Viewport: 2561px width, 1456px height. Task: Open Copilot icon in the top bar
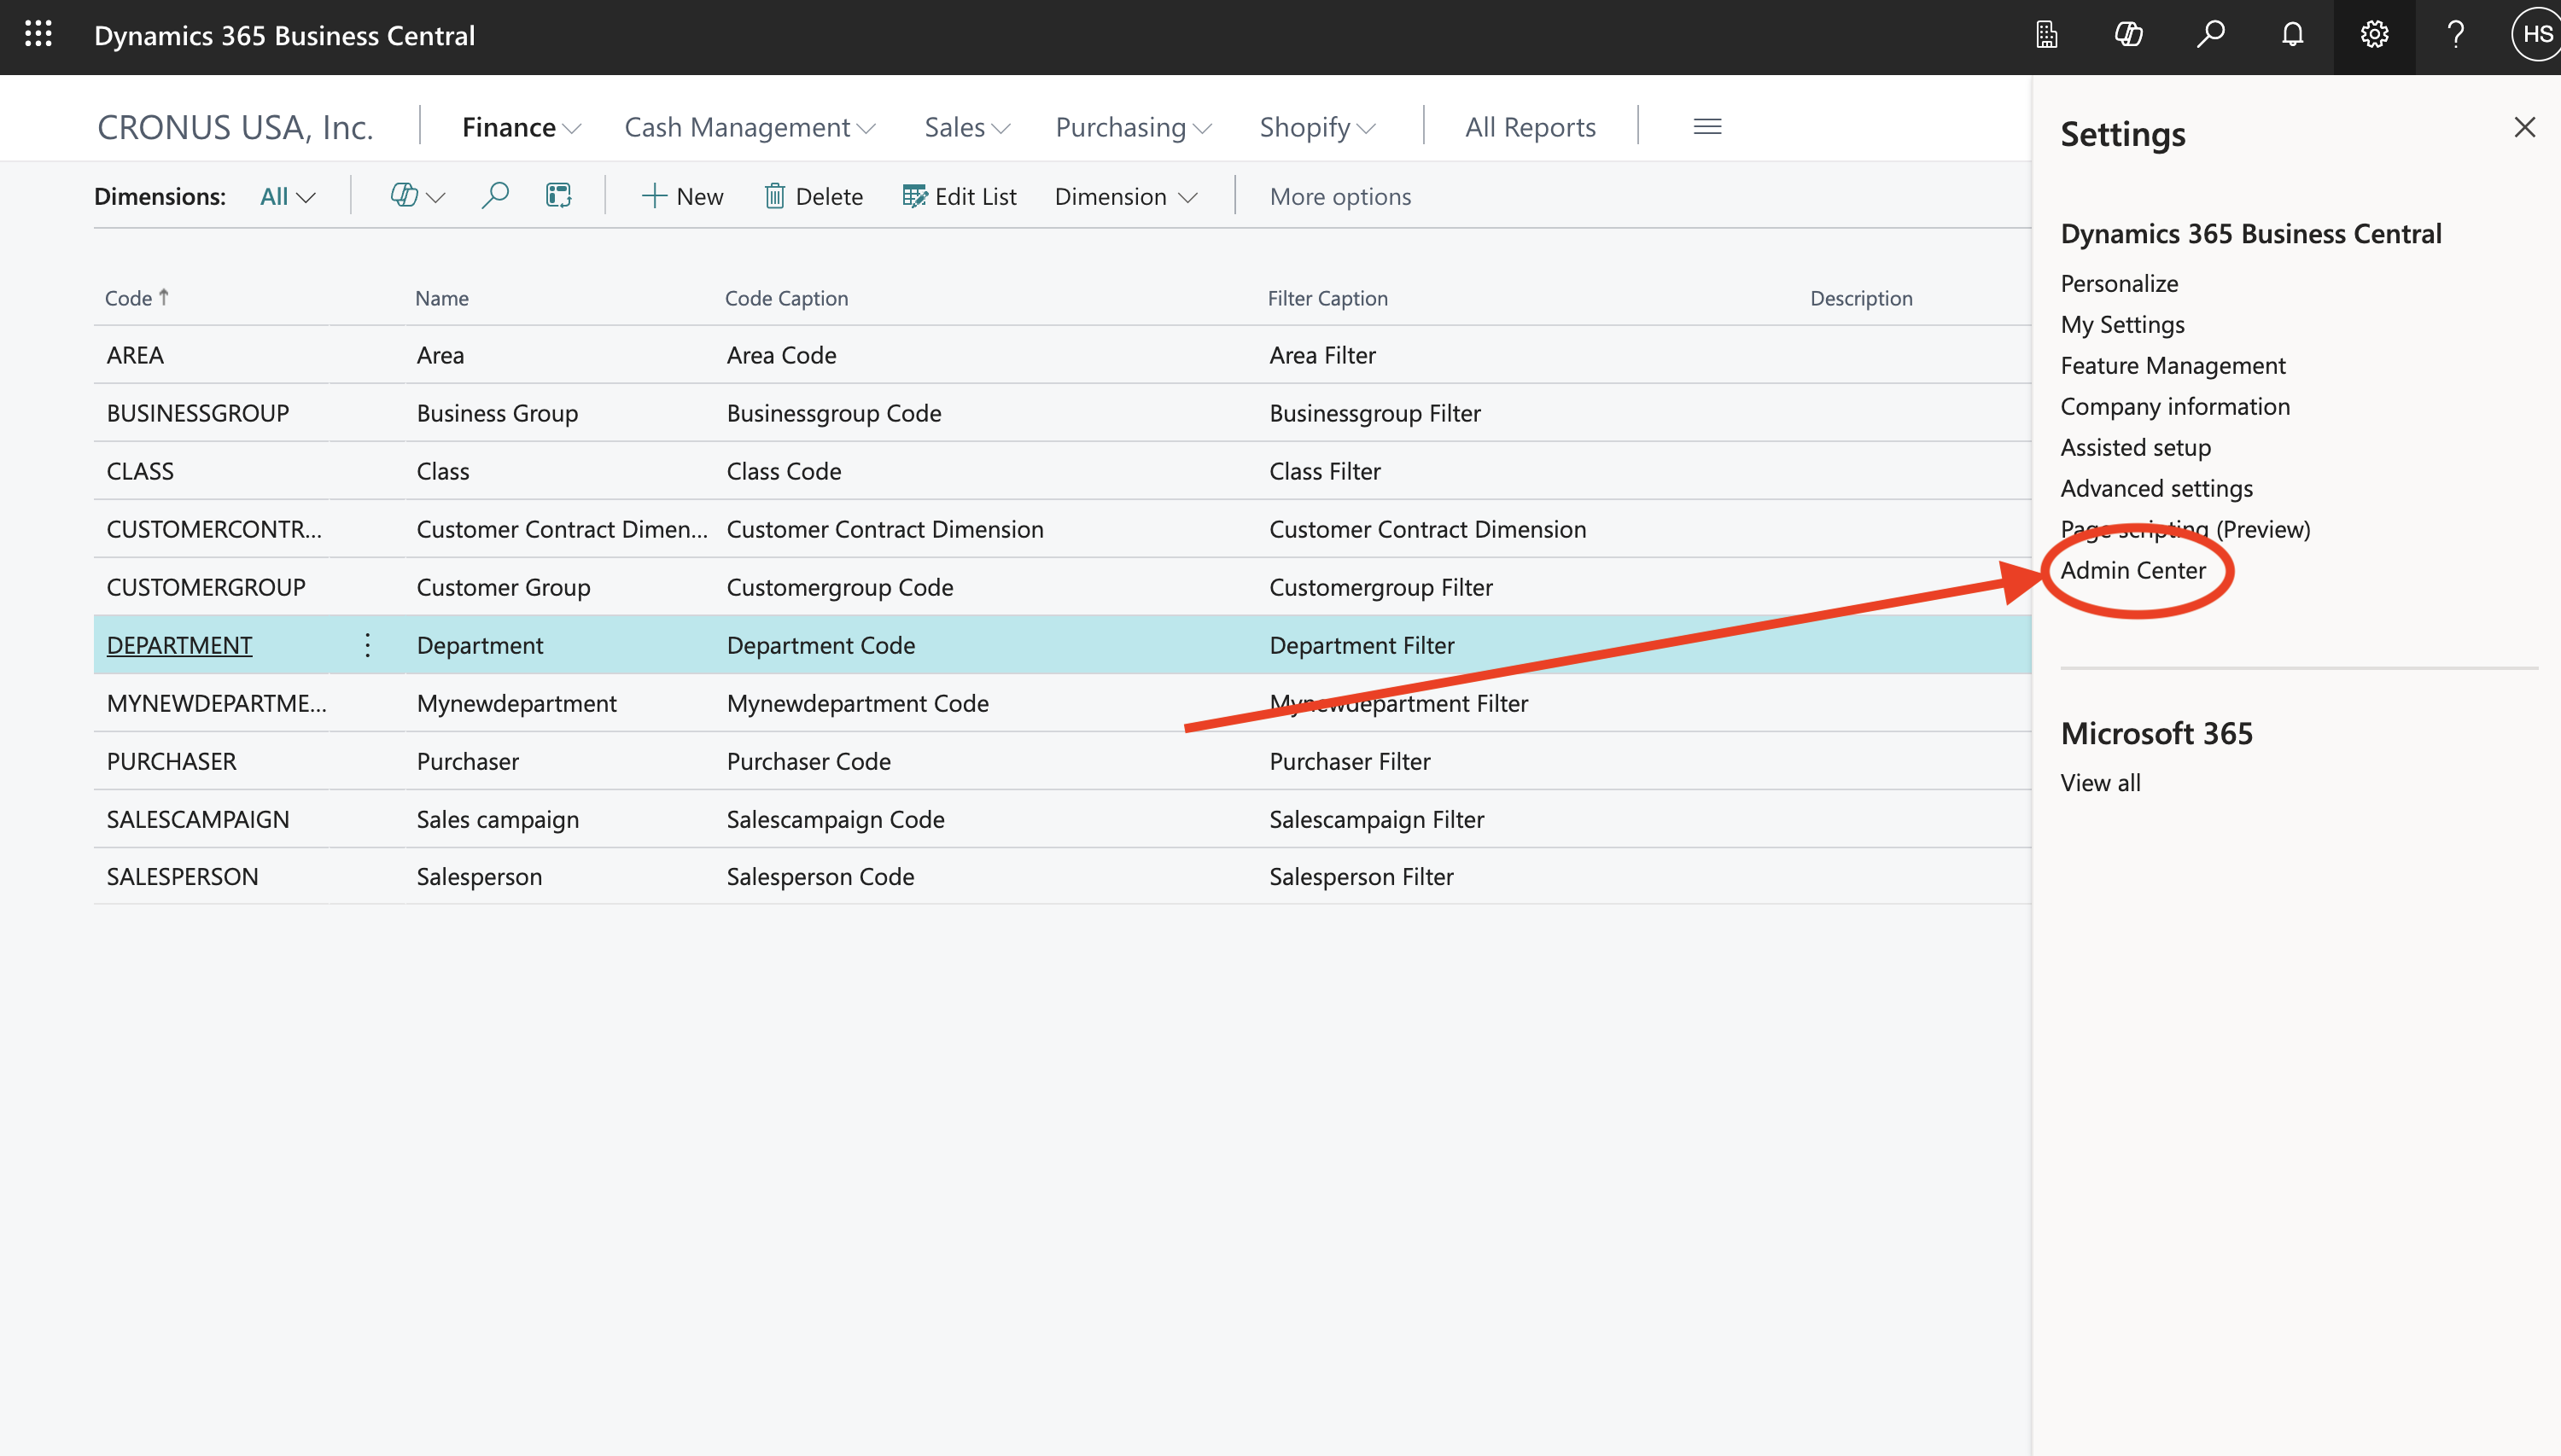pyautogui.click(x=2129, y=35)
